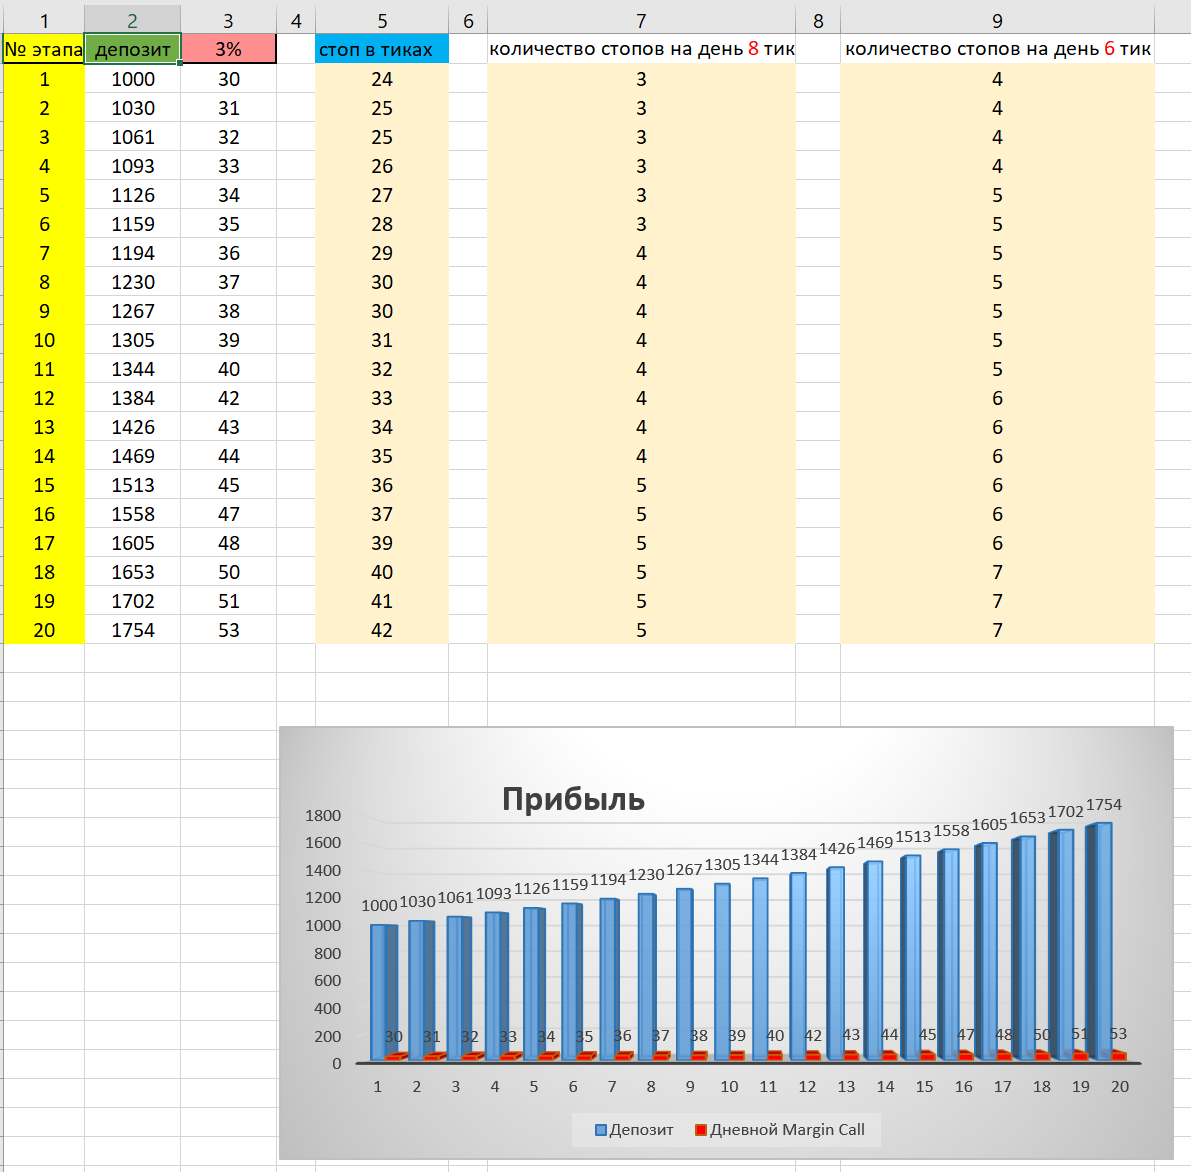Screen dimensions: 1191x1172
Task: Click chart data label 1558 above bar 16
Action: [x=951, y=830]
